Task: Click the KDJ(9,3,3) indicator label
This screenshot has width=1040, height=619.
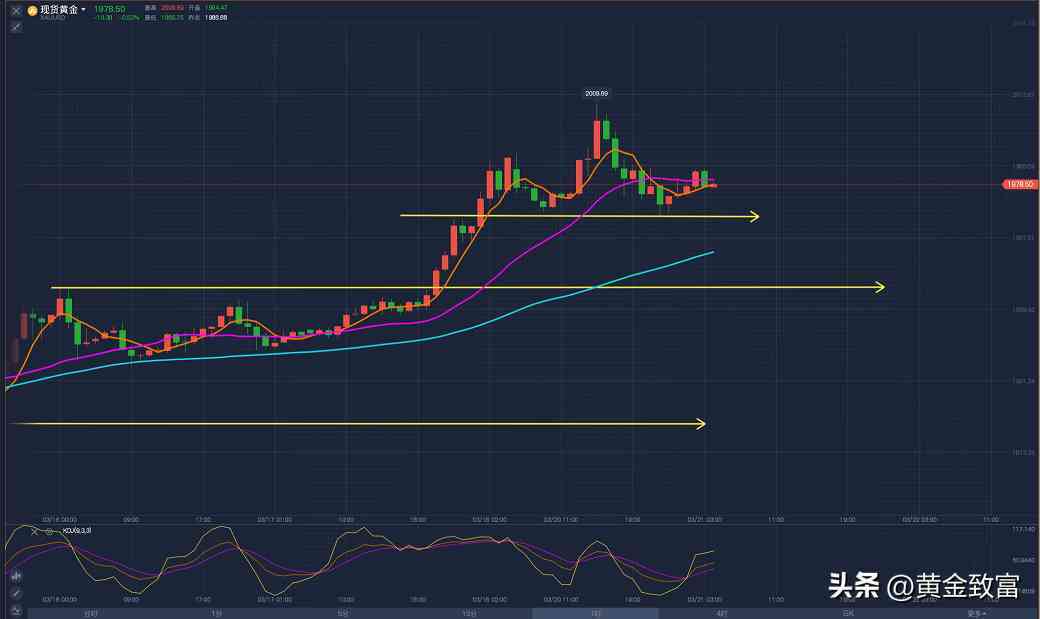Action: click(x=77, y=531)
